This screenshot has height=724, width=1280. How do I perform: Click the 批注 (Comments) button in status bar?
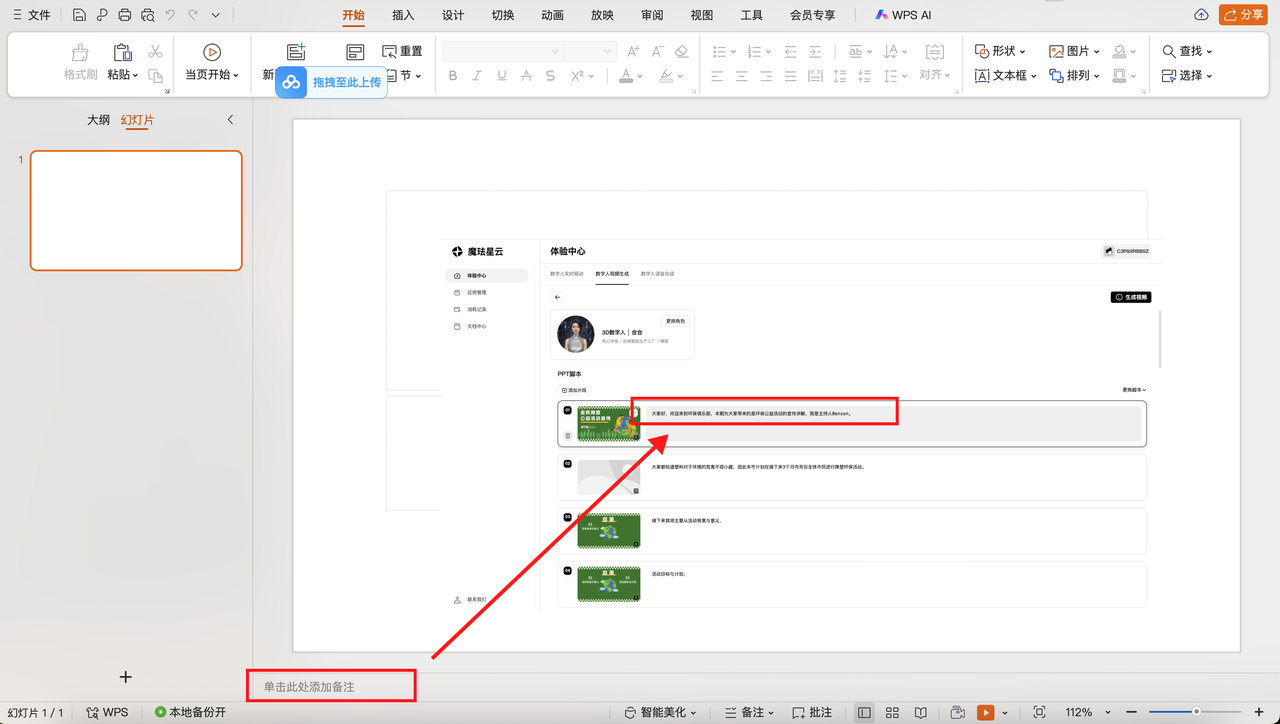(x=812, y=712)
